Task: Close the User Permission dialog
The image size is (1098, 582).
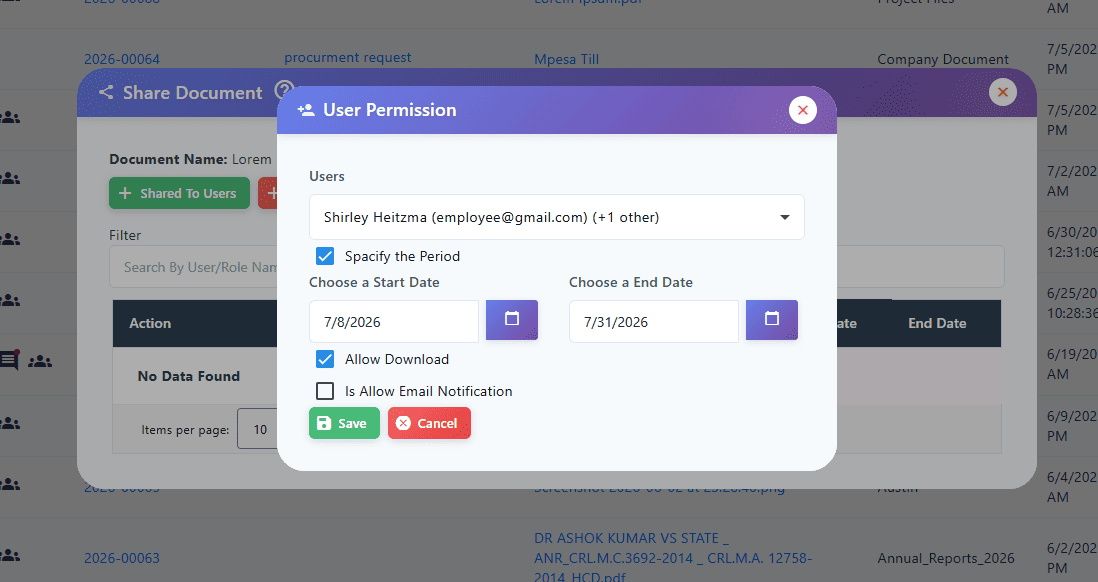Action: [x=802, y=110]
